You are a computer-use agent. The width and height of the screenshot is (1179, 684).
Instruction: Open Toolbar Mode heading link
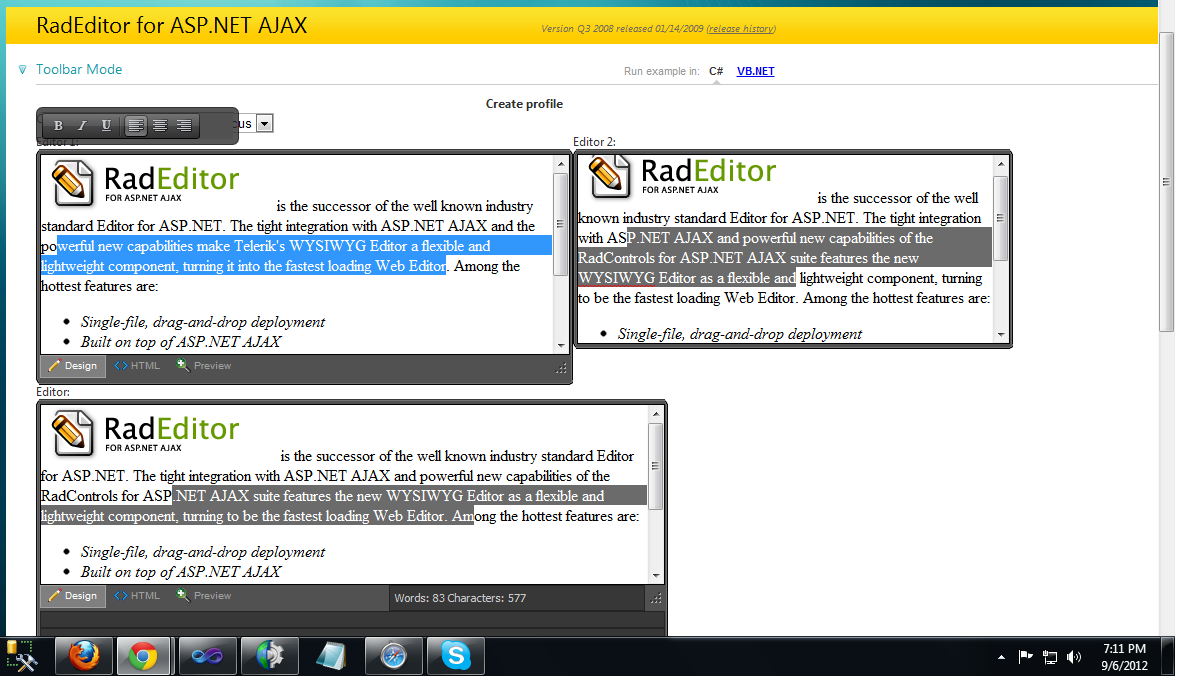tap(79, 69)
